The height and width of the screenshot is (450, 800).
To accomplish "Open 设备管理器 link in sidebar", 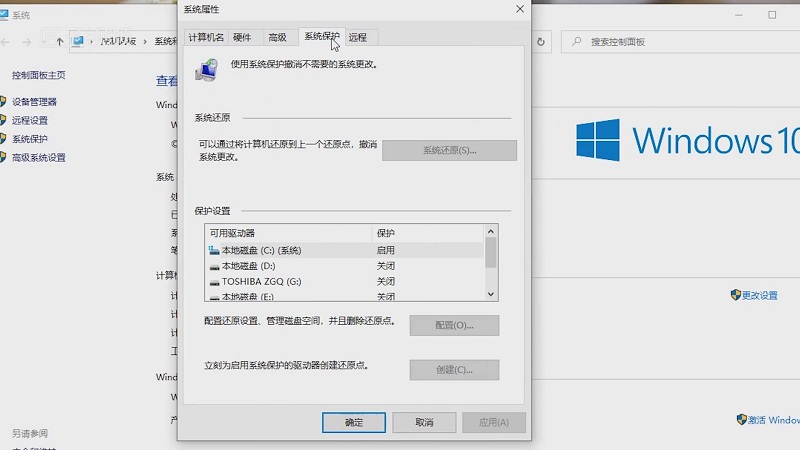I will point(34,102).
